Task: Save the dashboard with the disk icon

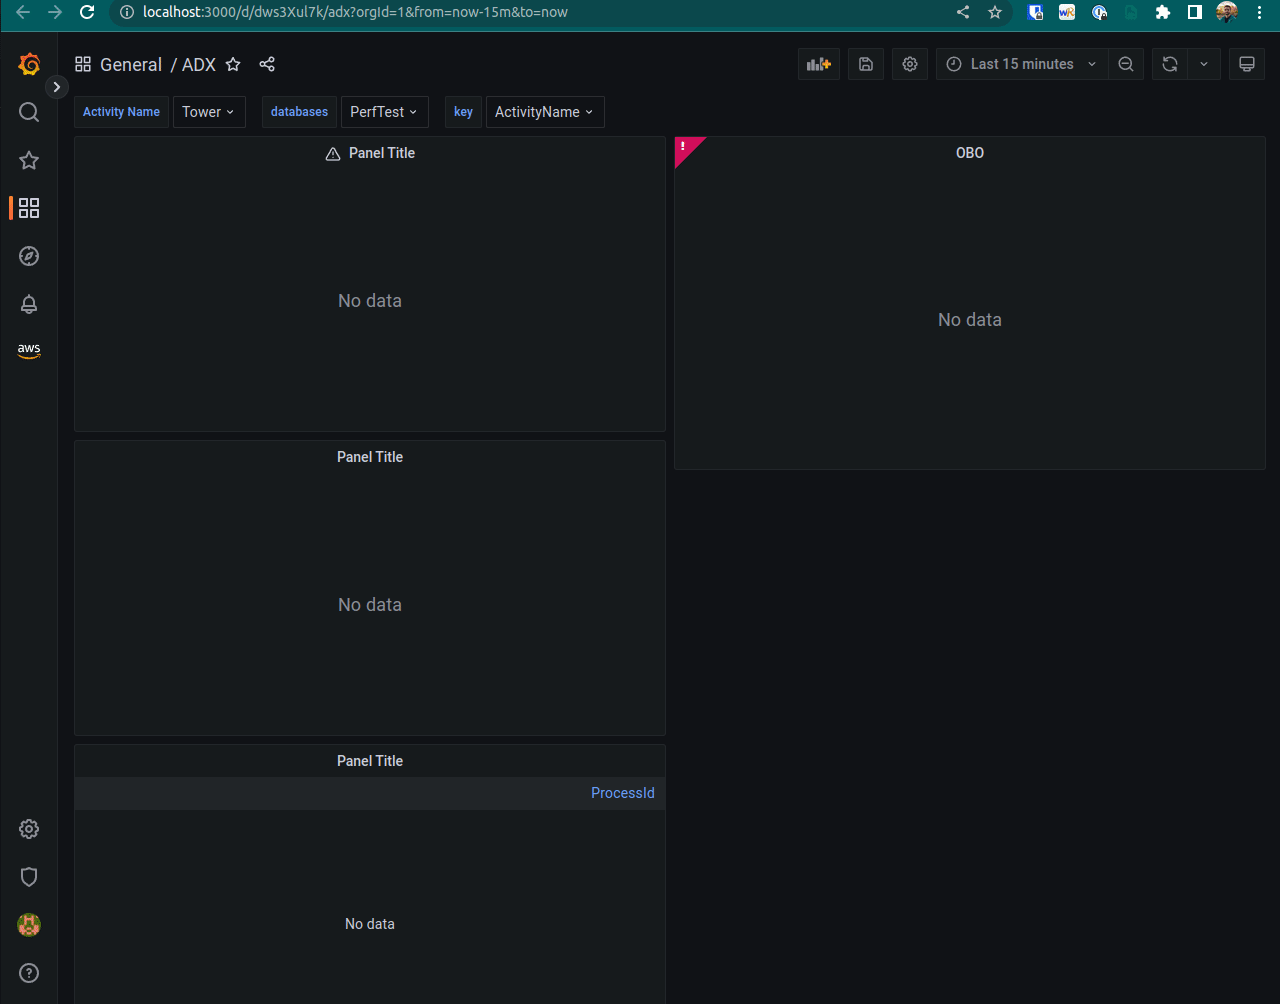Action: point(866,64)
